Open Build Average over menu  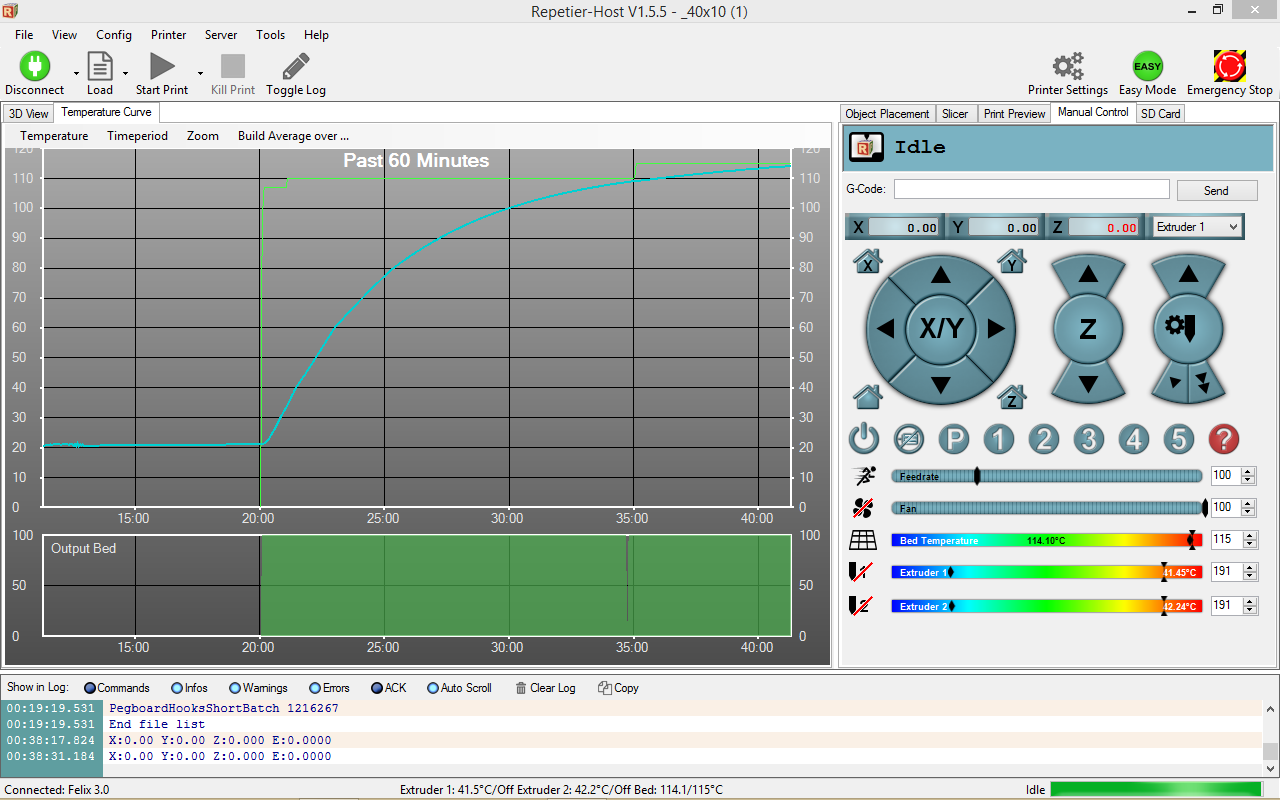tap(294, 136)
